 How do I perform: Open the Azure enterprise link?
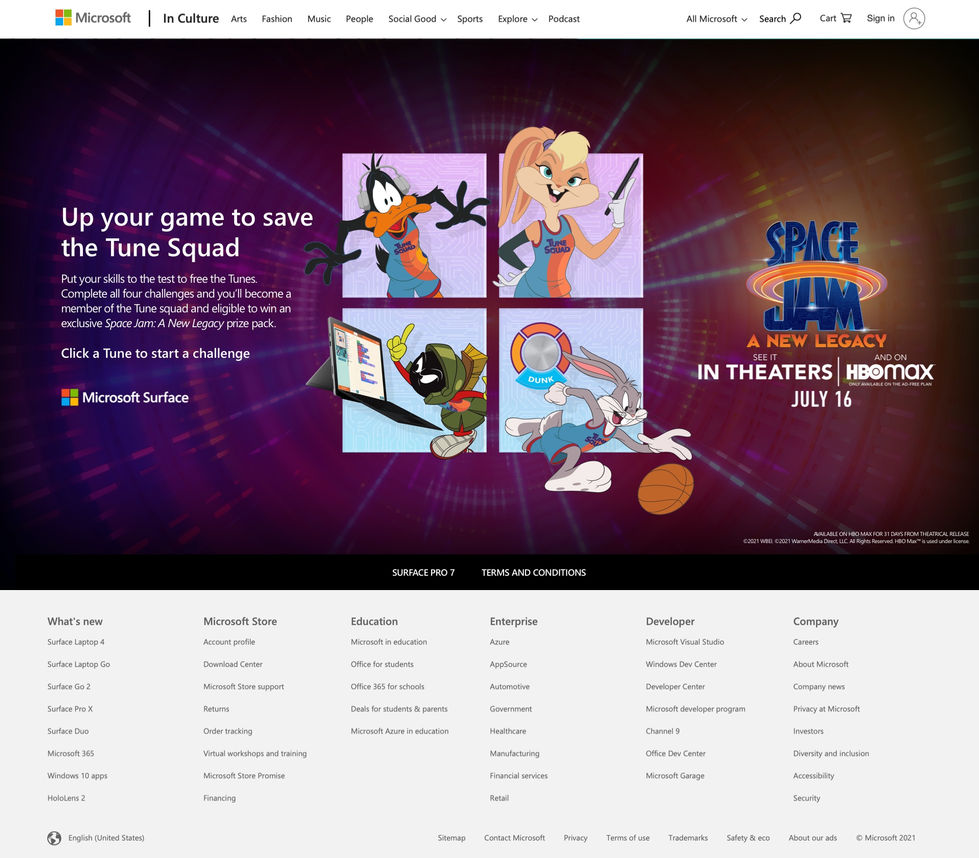click(x=499, y=642)
